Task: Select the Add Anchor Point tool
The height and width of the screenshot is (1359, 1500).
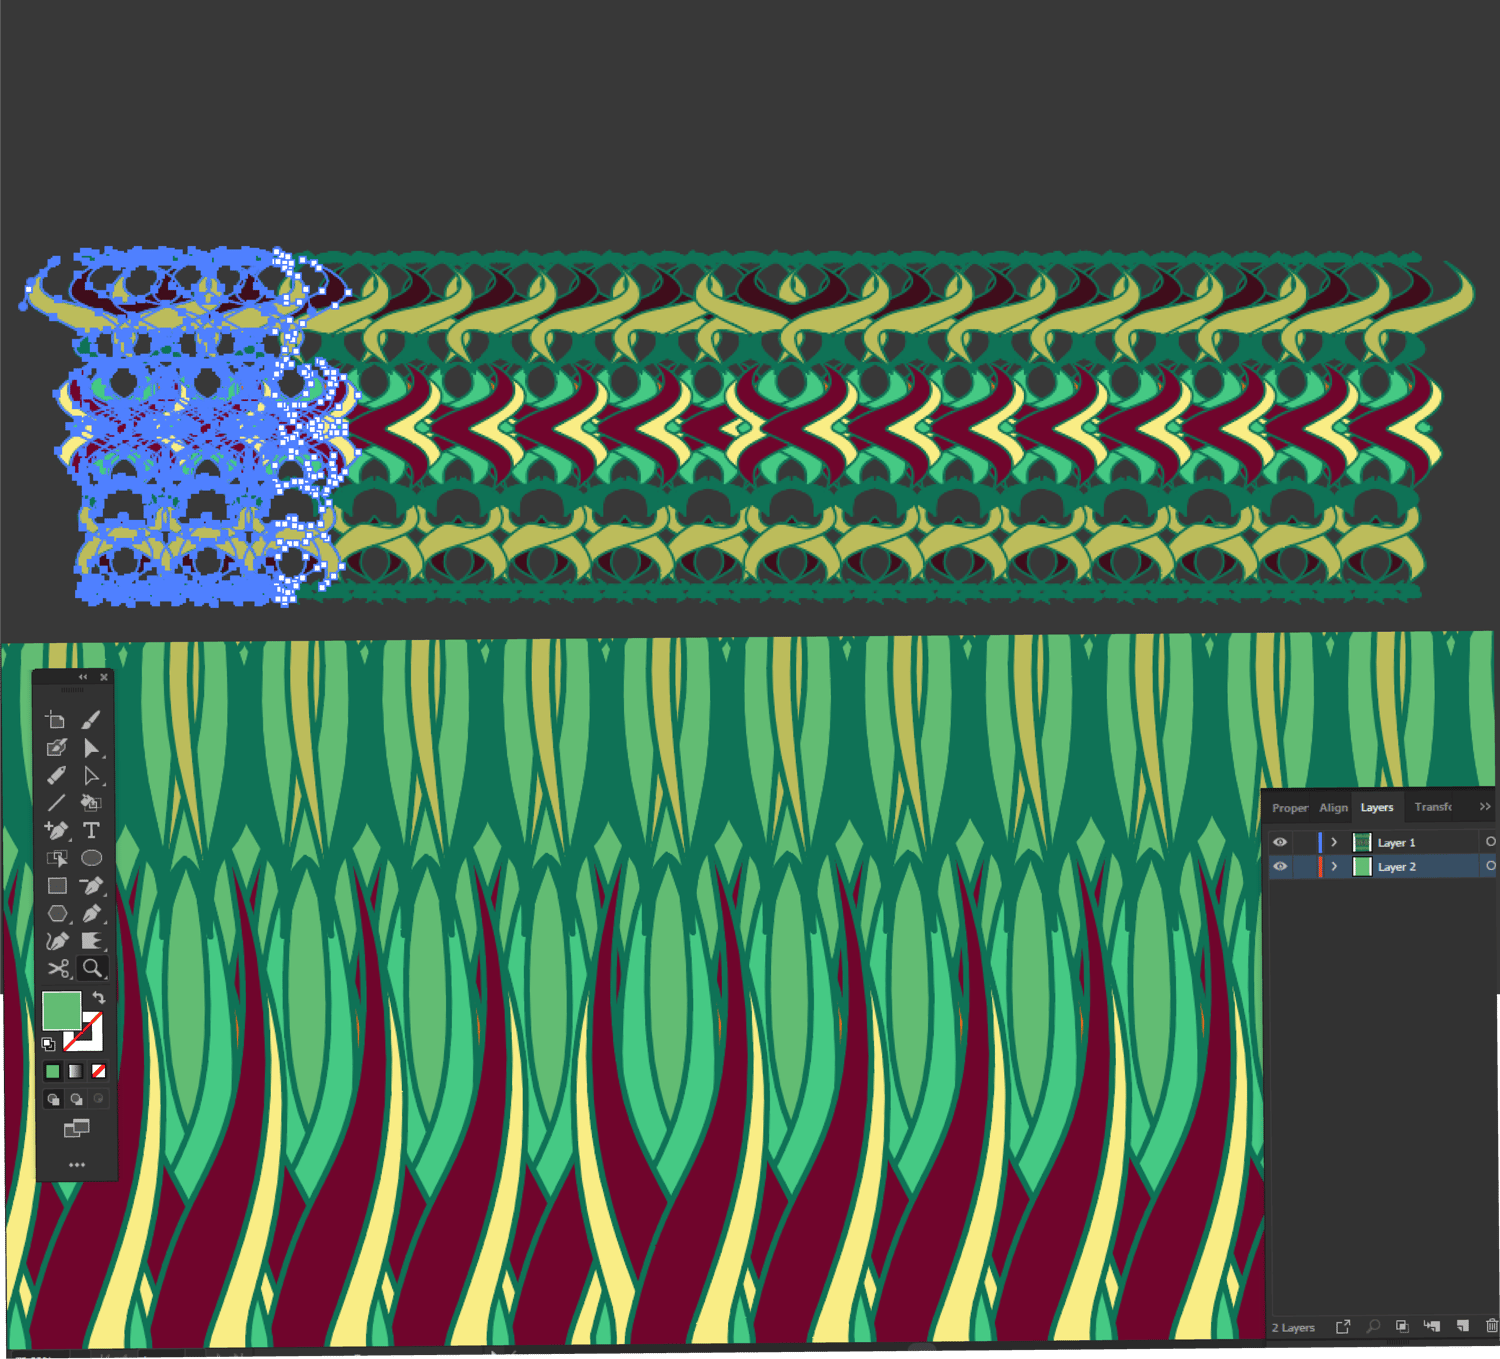Action: tap(56, 830)
